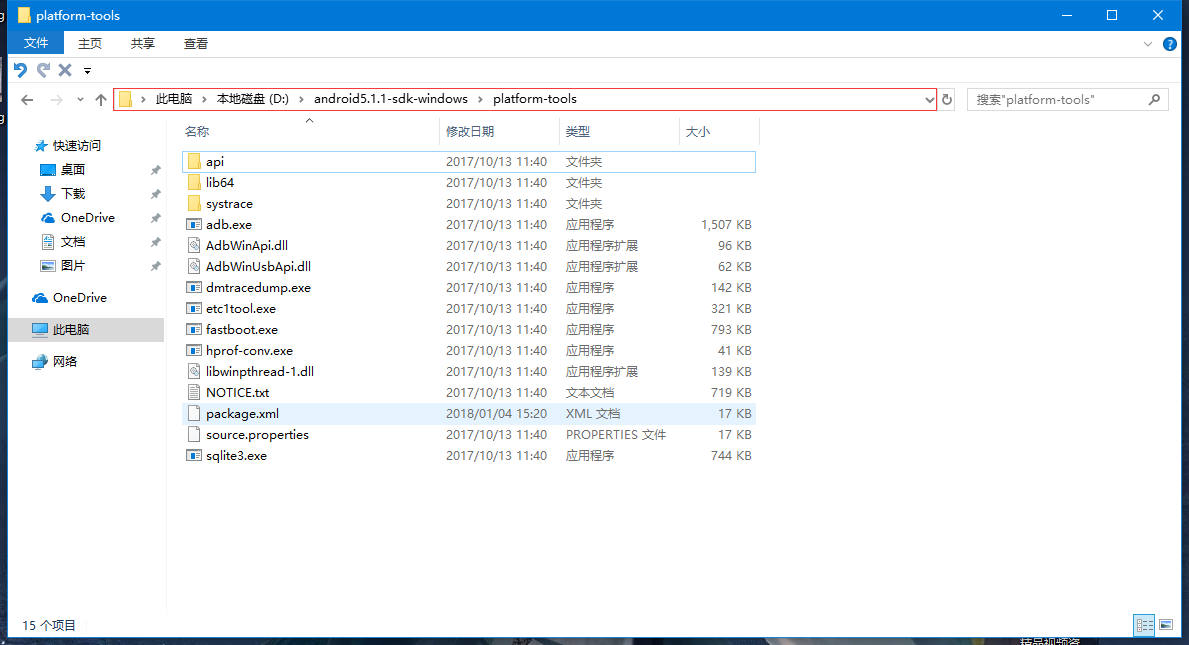This screenshot has width=1189, height=645.
Task: Select the lib64 folder icon
Action: pyautogui.click(x=194, y=183)
